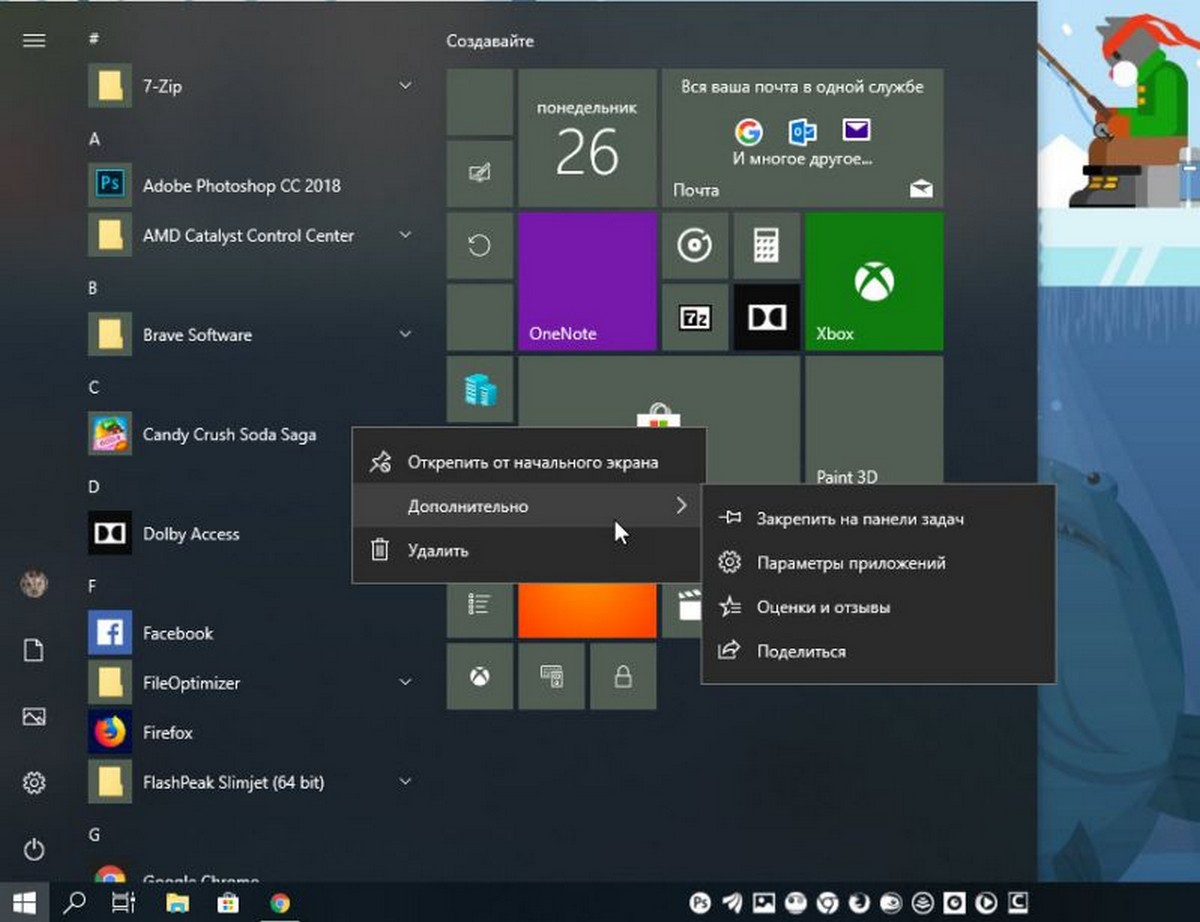Open the green Xbox tile
The image size is (1200, 922).
tap(874, 281)
